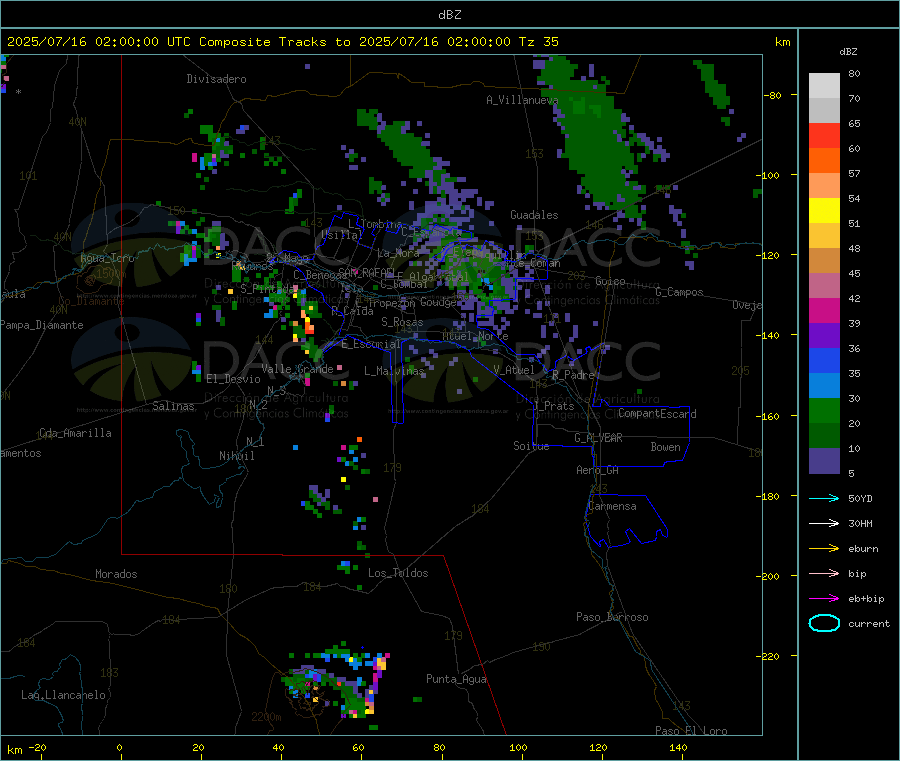Click the cyan 50YD arrow in legend
Viewport: 900px width, 761px height.
824,498
